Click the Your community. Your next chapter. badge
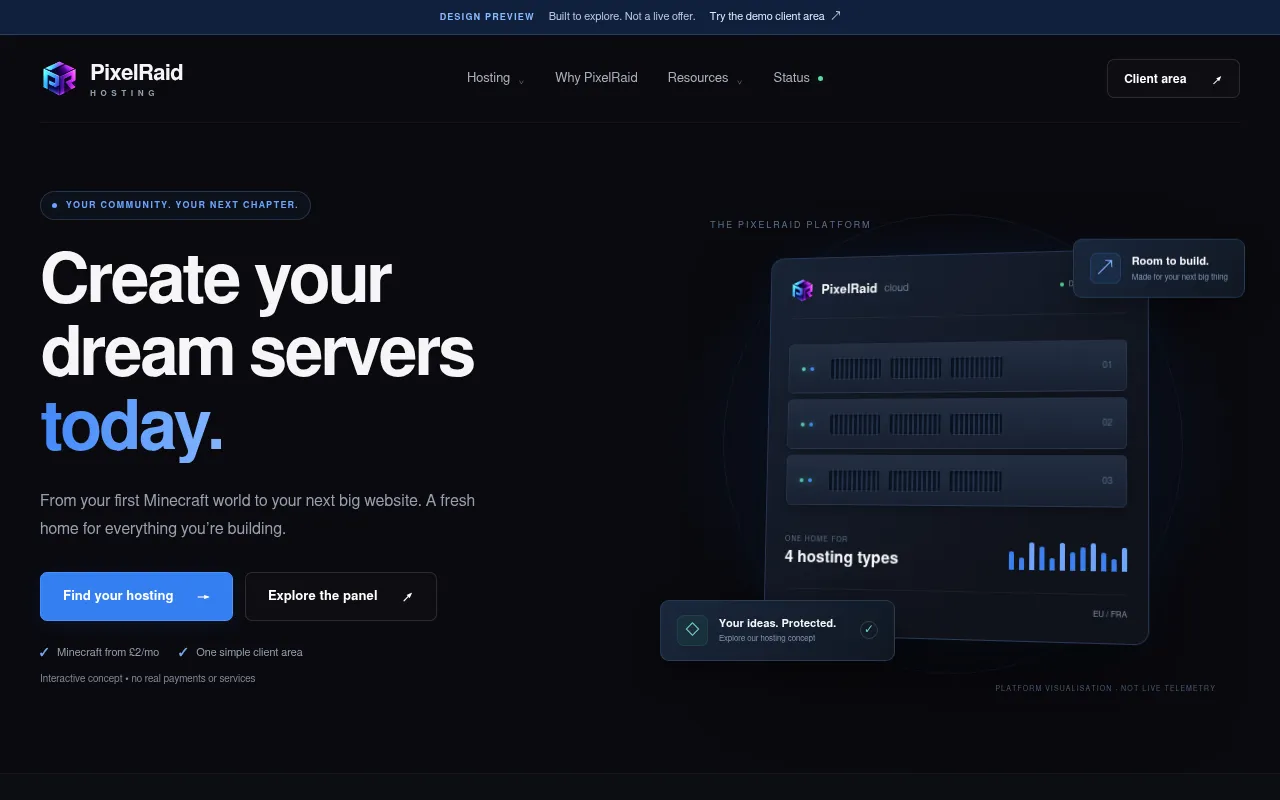This screenshot has height=800, width=1280. pyautogui.click(x=175, y=205)
